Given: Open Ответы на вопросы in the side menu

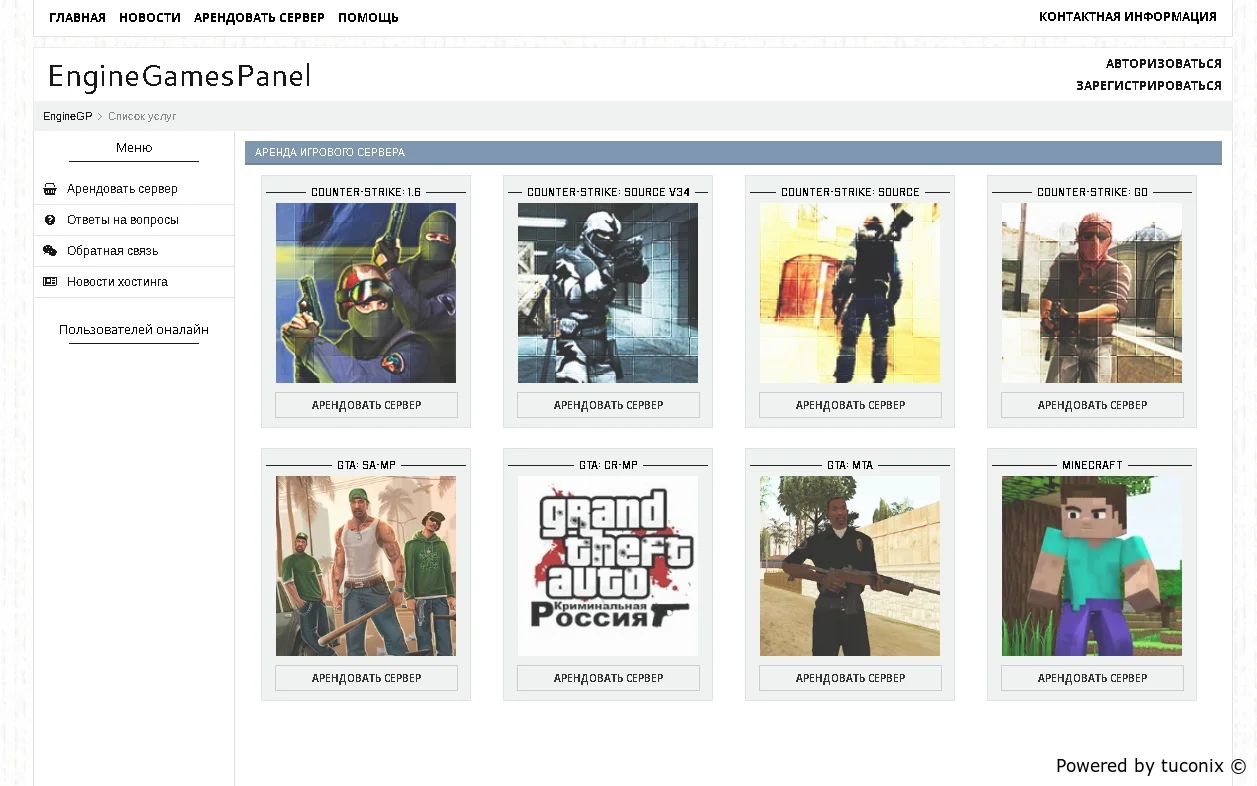Looking at the screenshot, I should [x=123, y=220].
